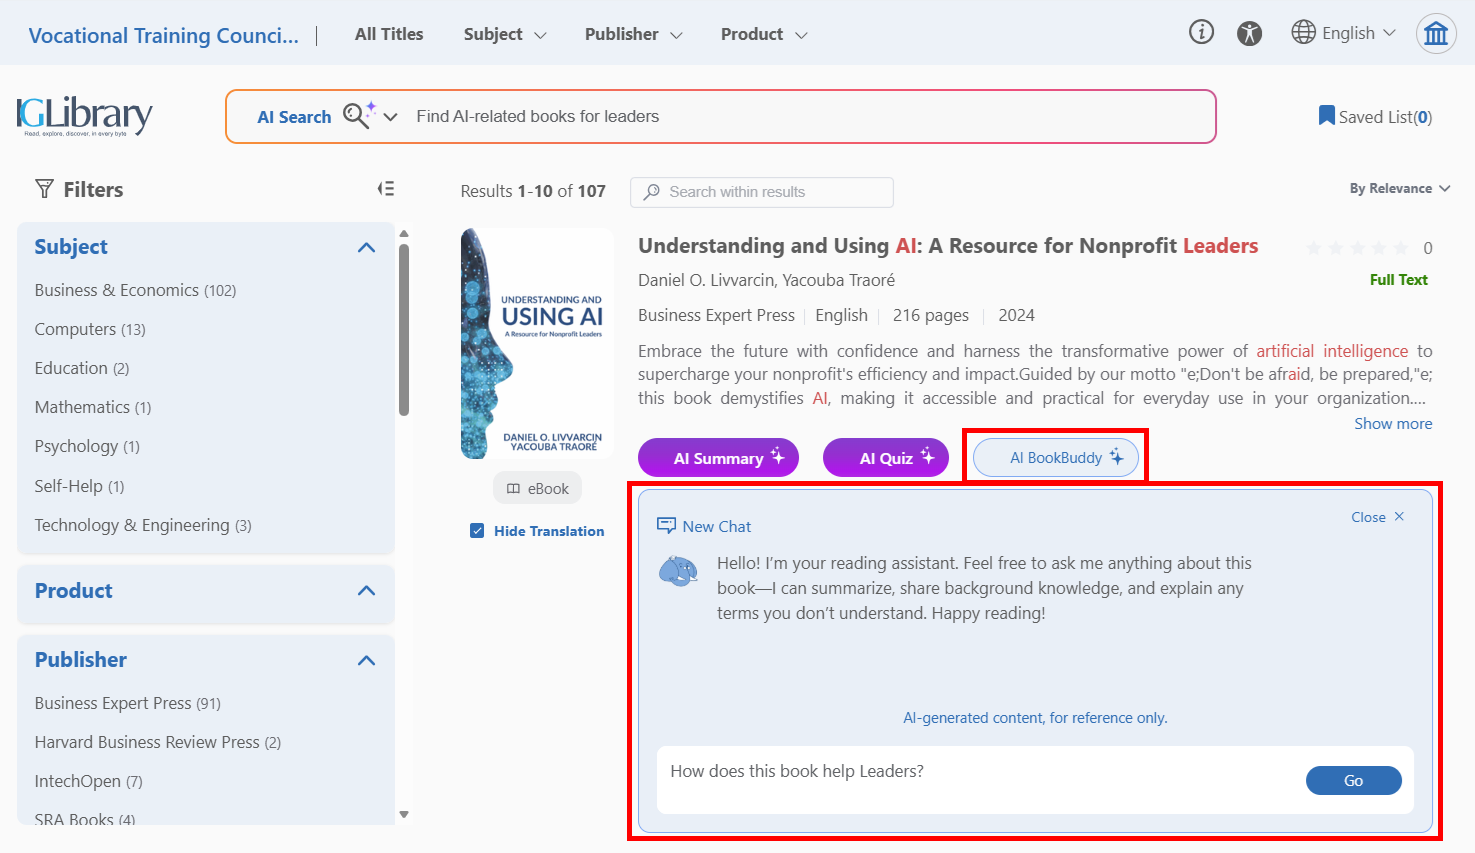Image resolution: width=1475 pixels, height=853 pixels.
Task: Click the AI Quiz button
Action: coord(886,458)
